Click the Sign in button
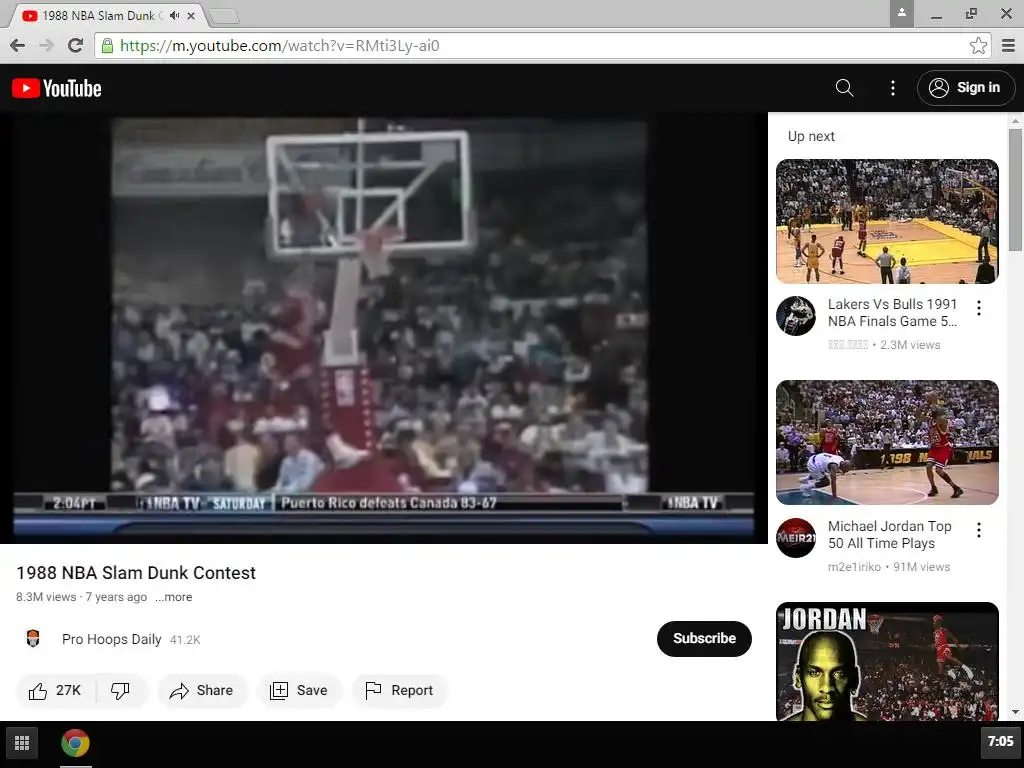Image resolution: width=1024 pixels, height=768 pixels. click(x=965, y=88)
